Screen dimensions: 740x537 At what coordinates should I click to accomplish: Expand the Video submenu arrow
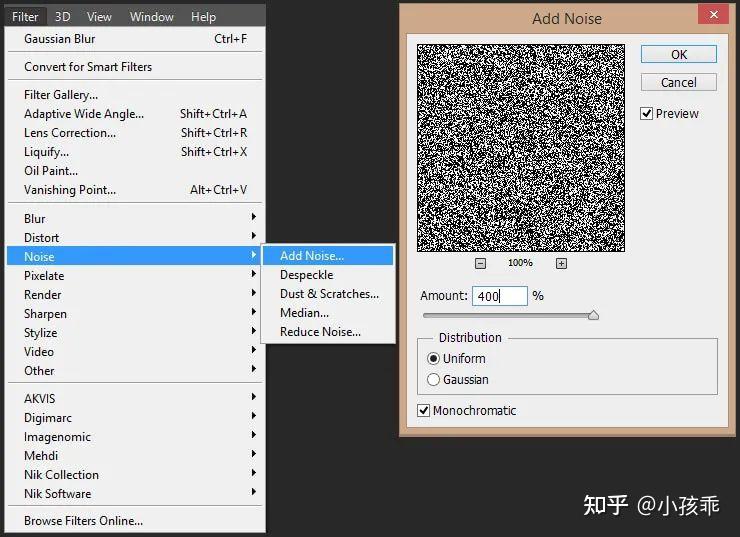(x=253, y=350)
